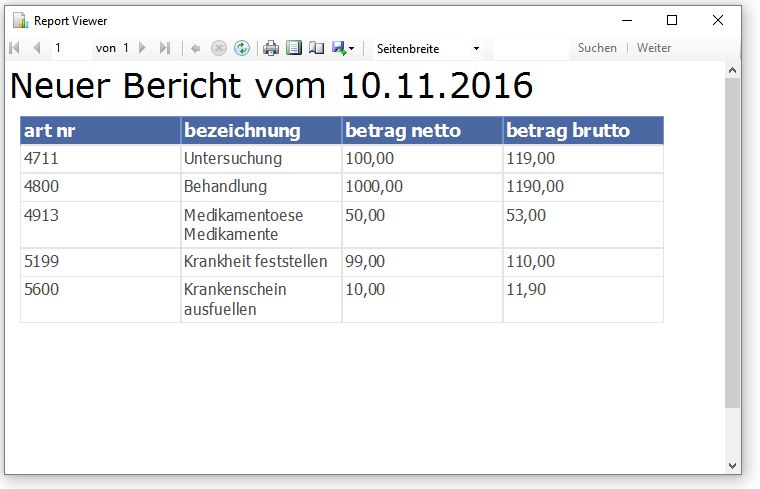Click the Weiter button

[654, 48]
